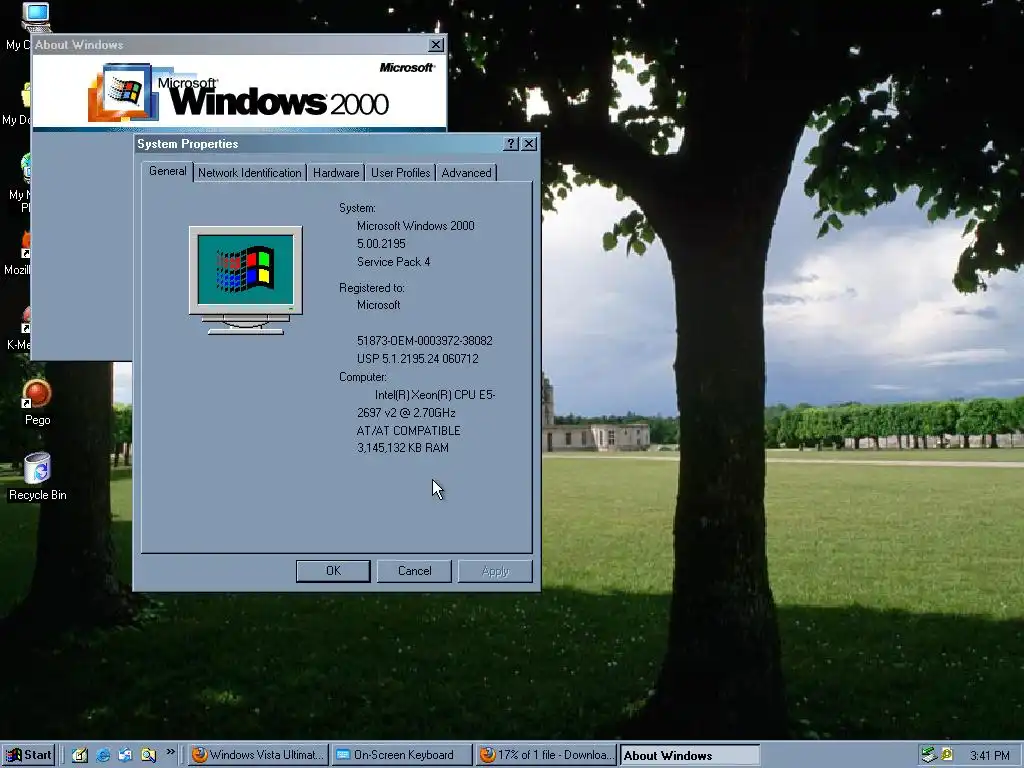Click the search magnifier quick launch icon
This screenshot has height=768, width=1024.
pos(148,755)
